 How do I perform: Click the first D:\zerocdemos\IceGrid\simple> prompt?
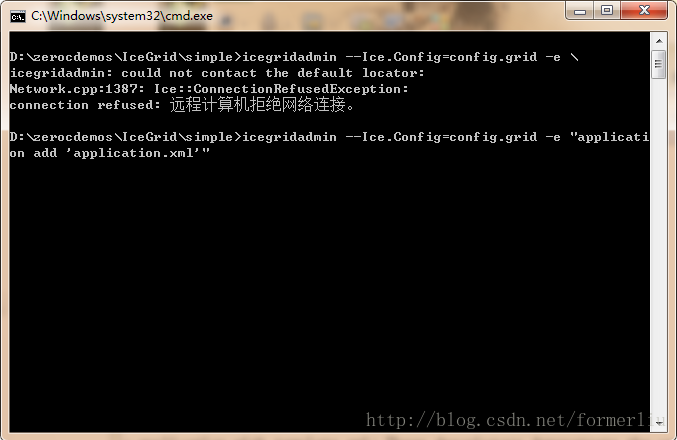point(126,57)
